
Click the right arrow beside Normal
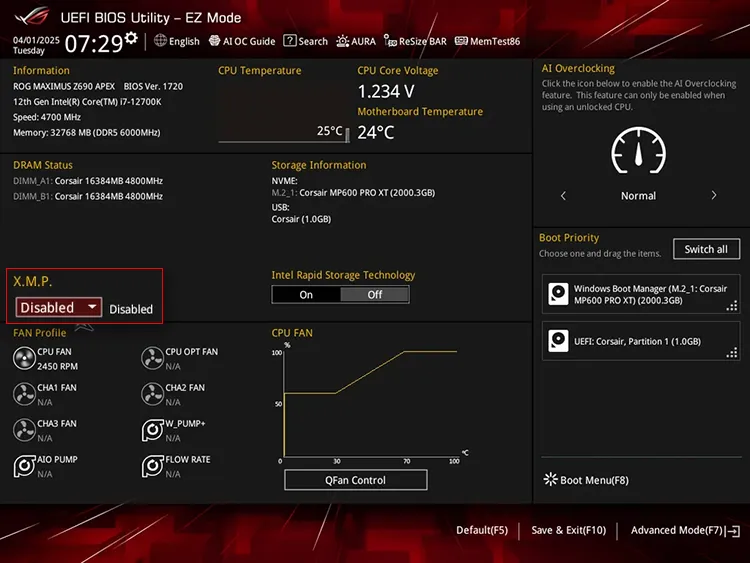point(714,195)
